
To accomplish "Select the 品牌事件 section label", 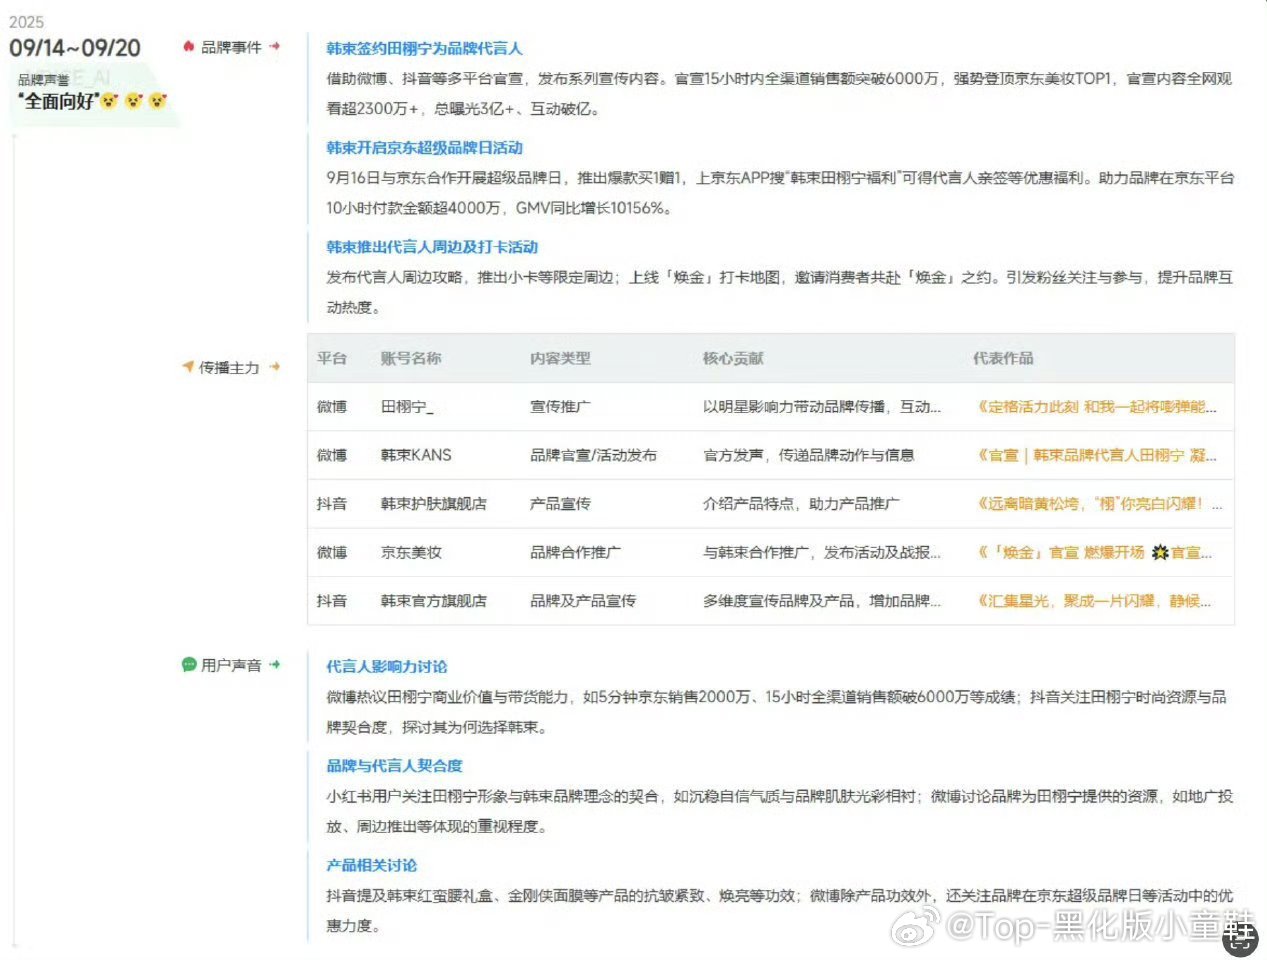I will [x=231, y=47].
